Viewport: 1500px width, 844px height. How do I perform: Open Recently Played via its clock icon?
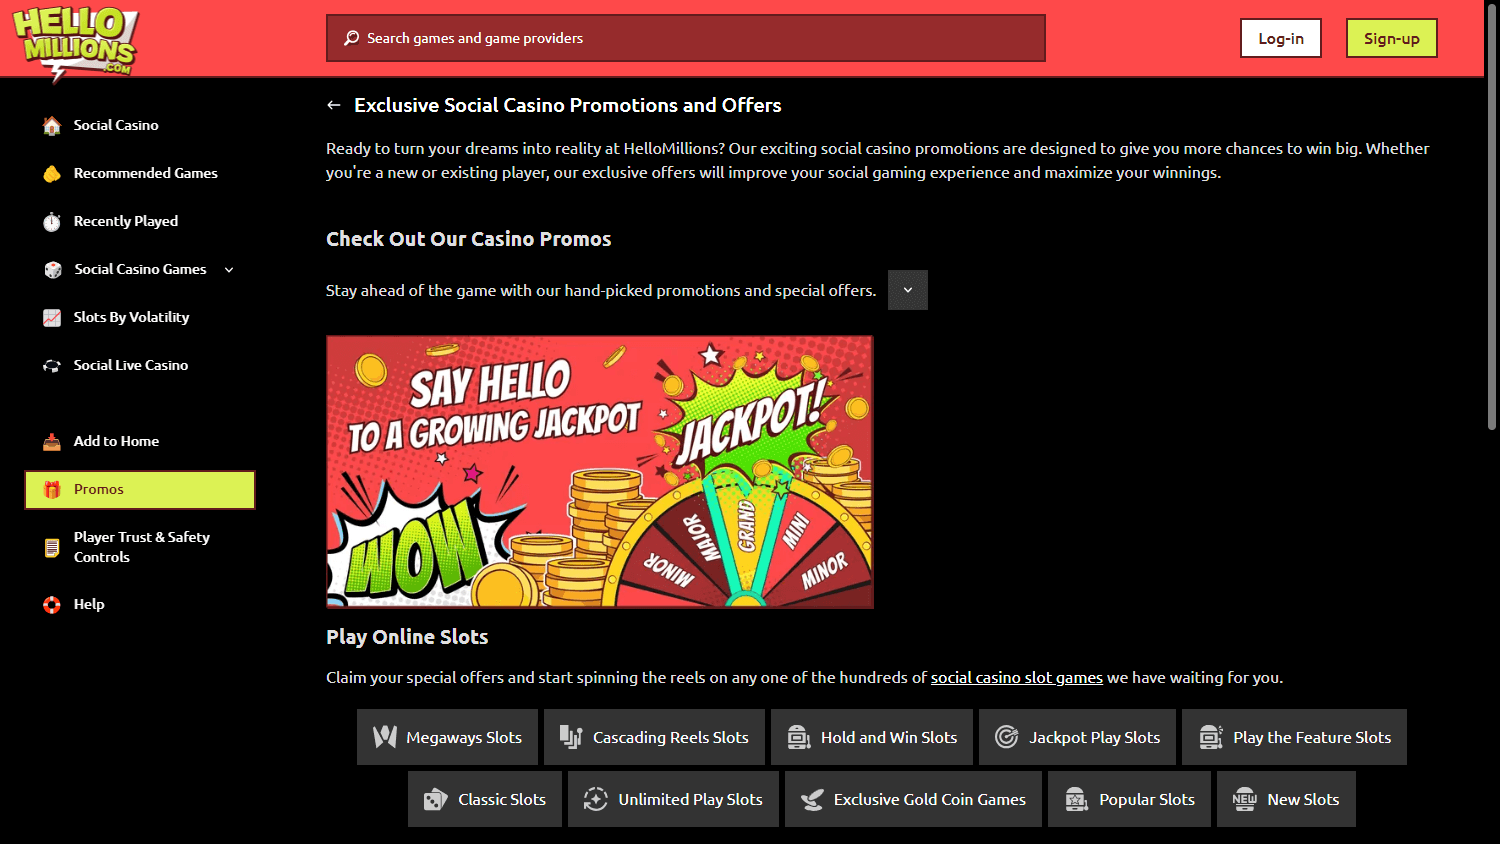click(52, 221)
